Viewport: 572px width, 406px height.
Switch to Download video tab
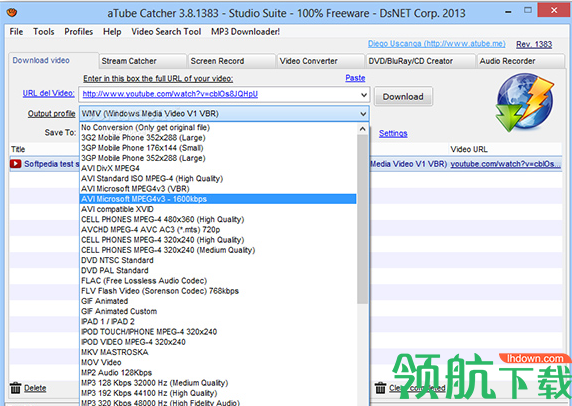[53, 61]
